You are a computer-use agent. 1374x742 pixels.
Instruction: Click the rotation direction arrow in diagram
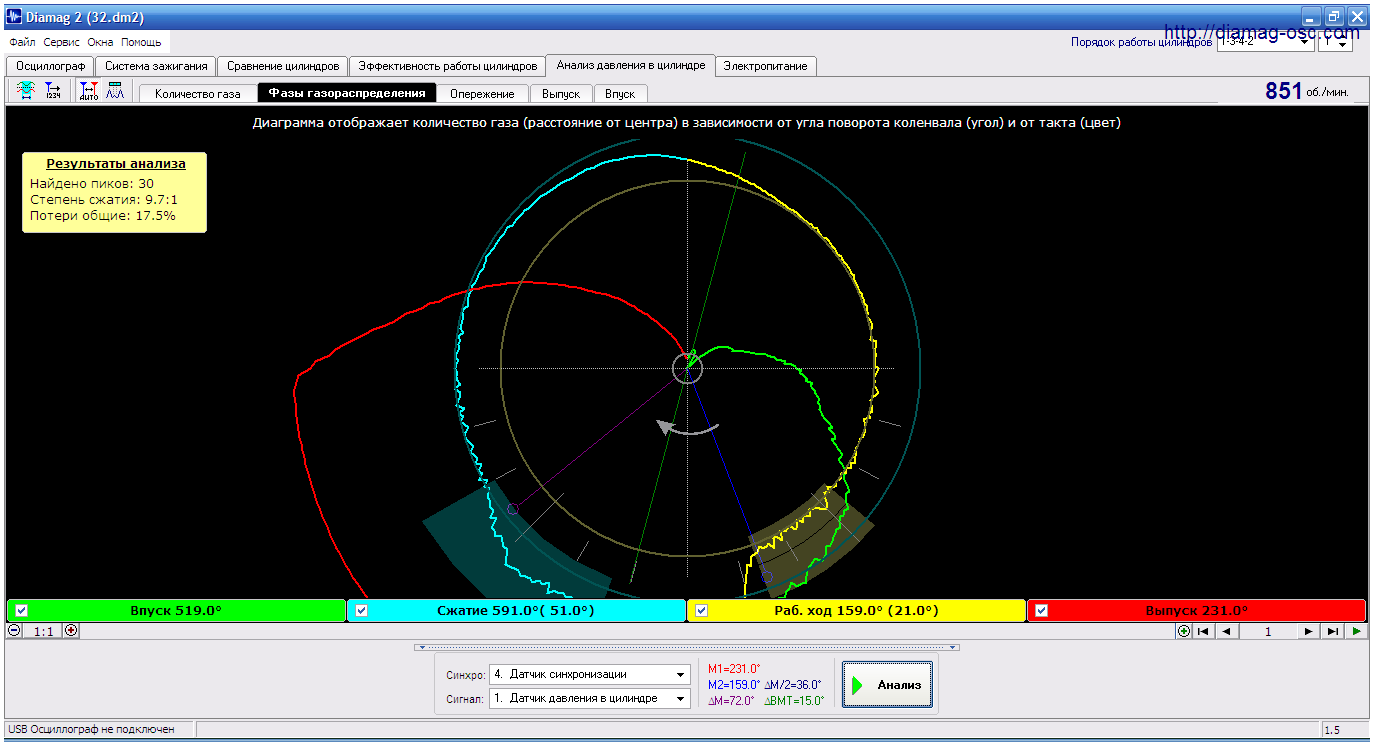coord(688,427)
